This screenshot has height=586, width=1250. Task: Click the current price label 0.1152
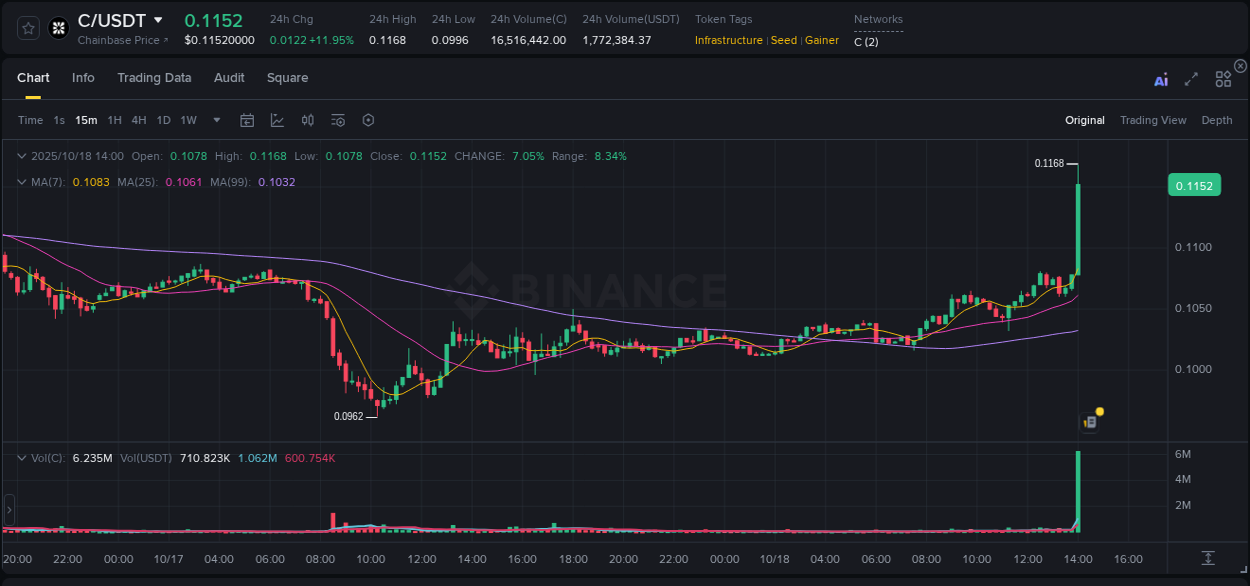(1194, 185)
